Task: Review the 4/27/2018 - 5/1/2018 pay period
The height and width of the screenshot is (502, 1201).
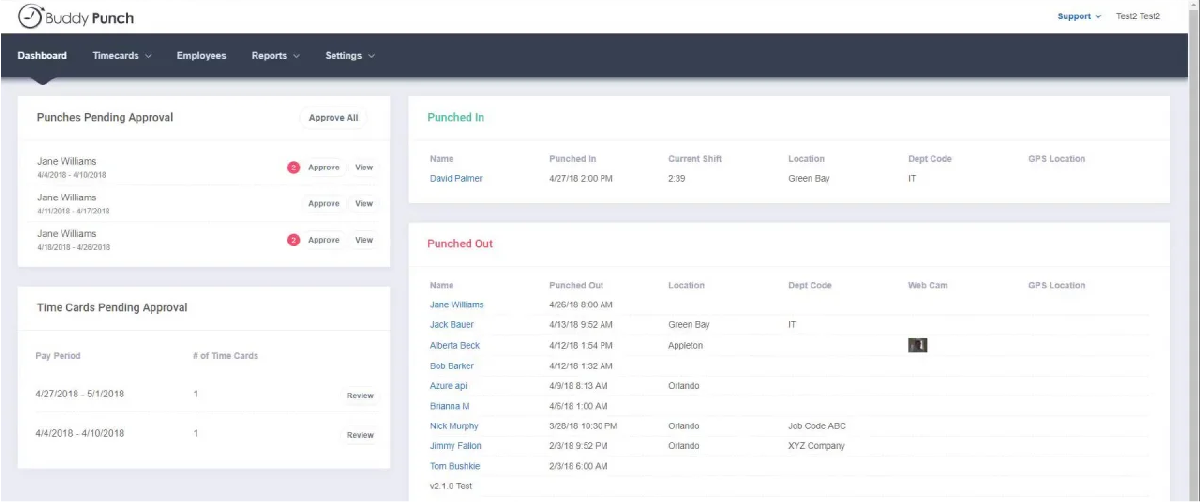Action: (x=360, y=396)
